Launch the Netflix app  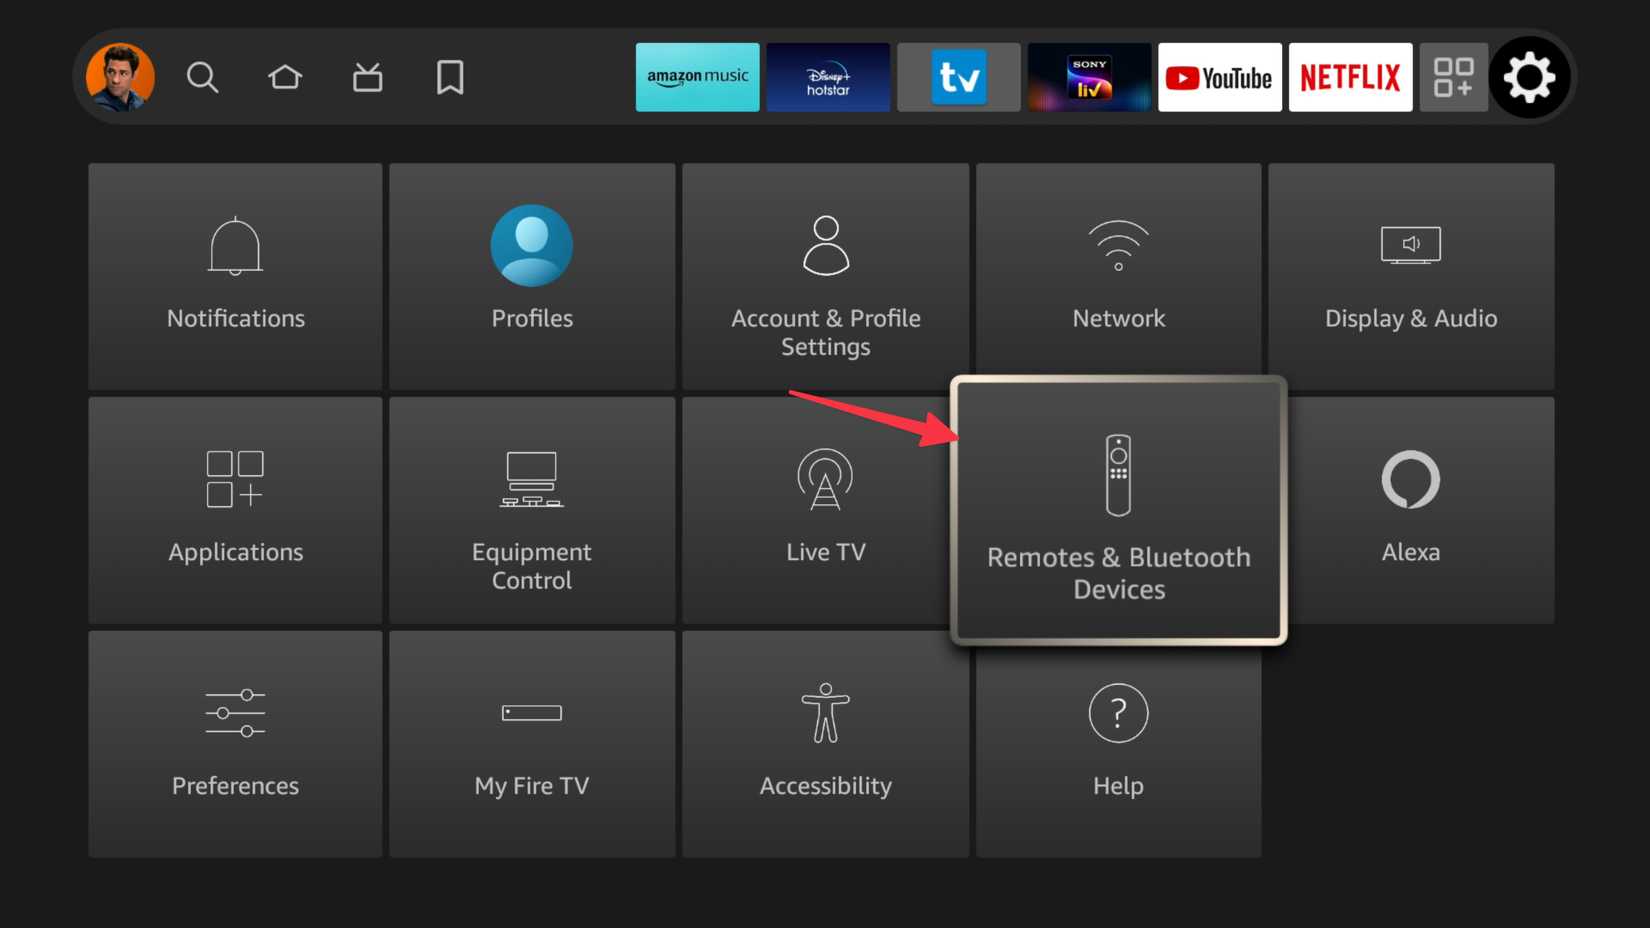point(1350,77)
